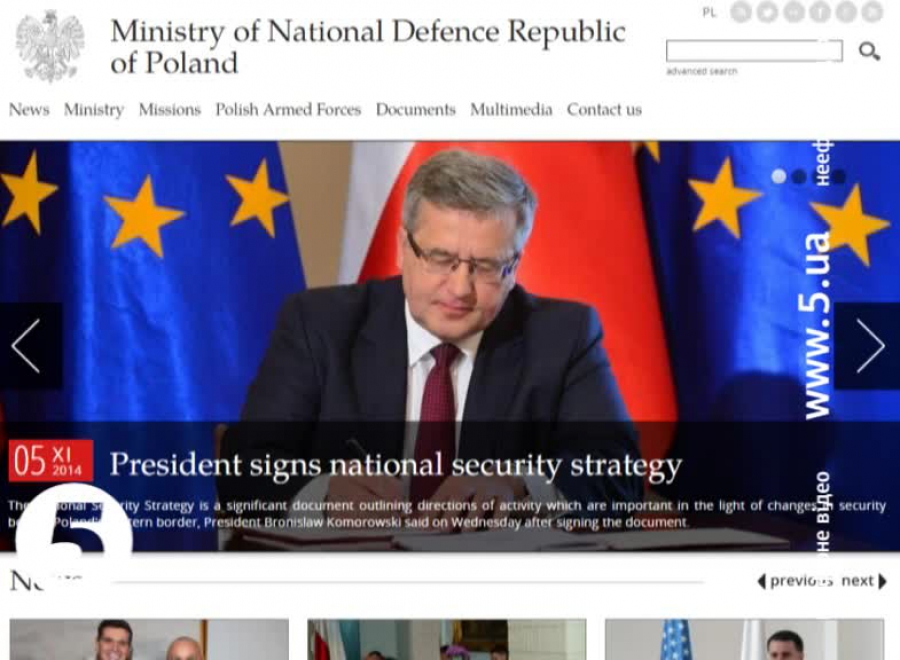The width and height of the screenshot is (900, 660).
Task: Click the magnifying glass search icon
Action: (x=869, y=51)
